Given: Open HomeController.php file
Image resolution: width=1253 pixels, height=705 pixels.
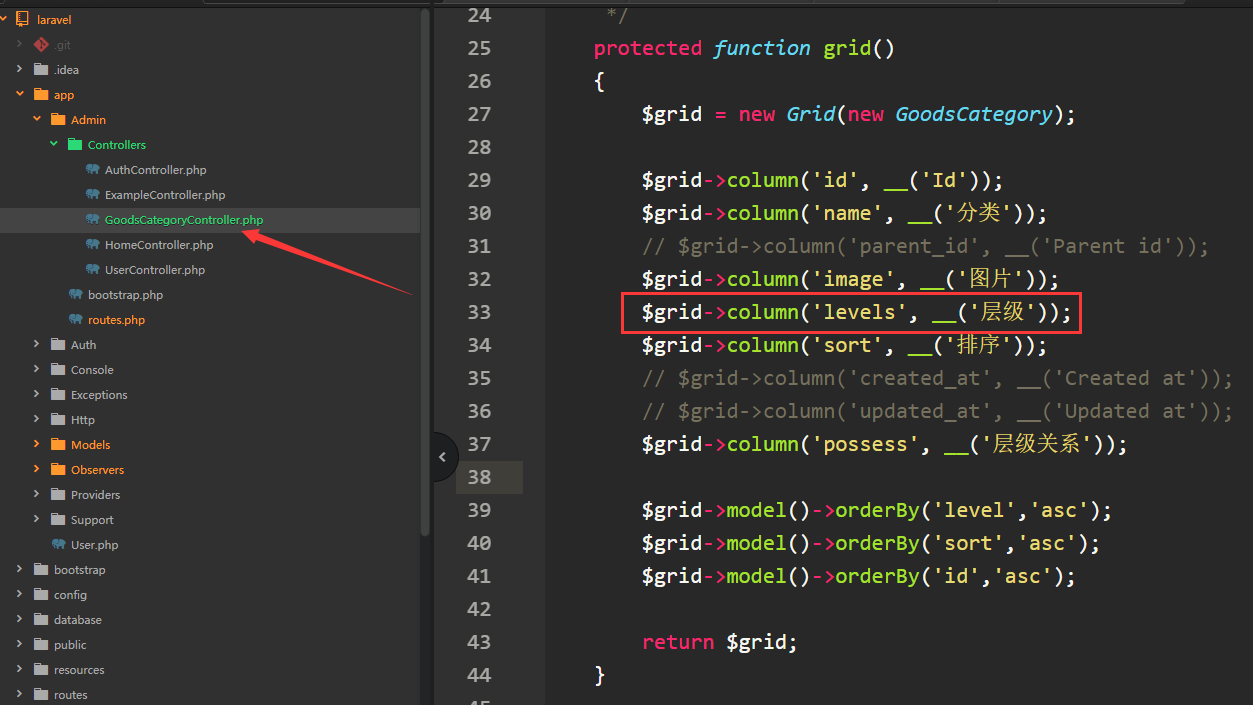Looking at the screenshot, I should click(x=159, y=245).
